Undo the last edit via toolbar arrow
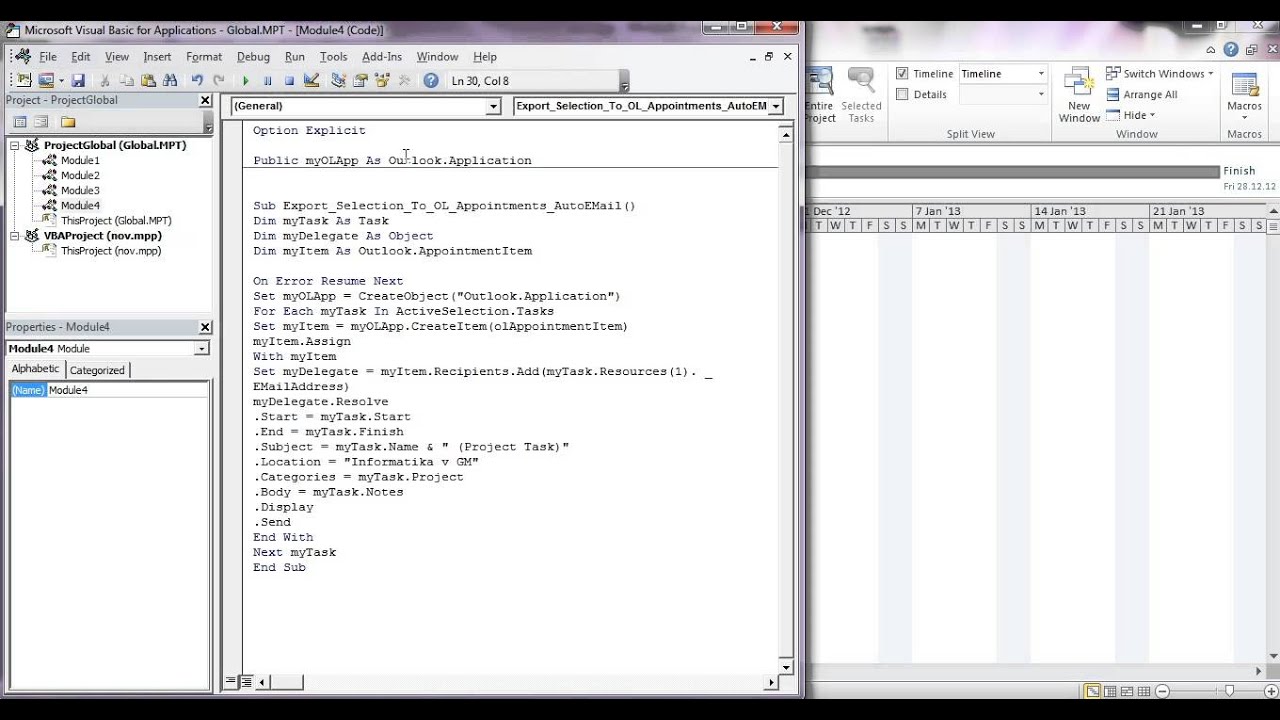The width and height of the screenshot is (1280, 720). click(197, 80)
